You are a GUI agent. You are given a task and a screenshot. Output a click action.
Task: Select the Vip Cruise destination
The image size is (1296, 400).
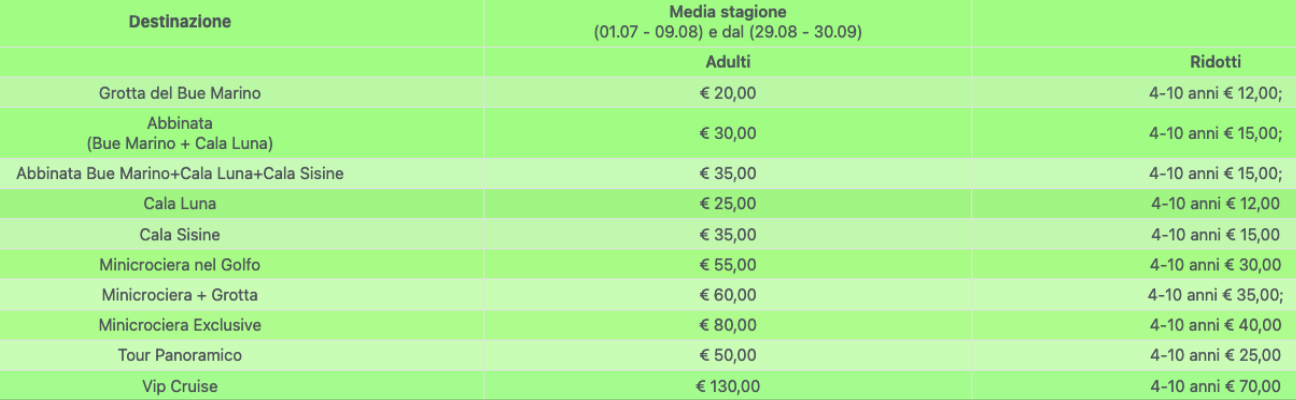(x=180, y=386)
